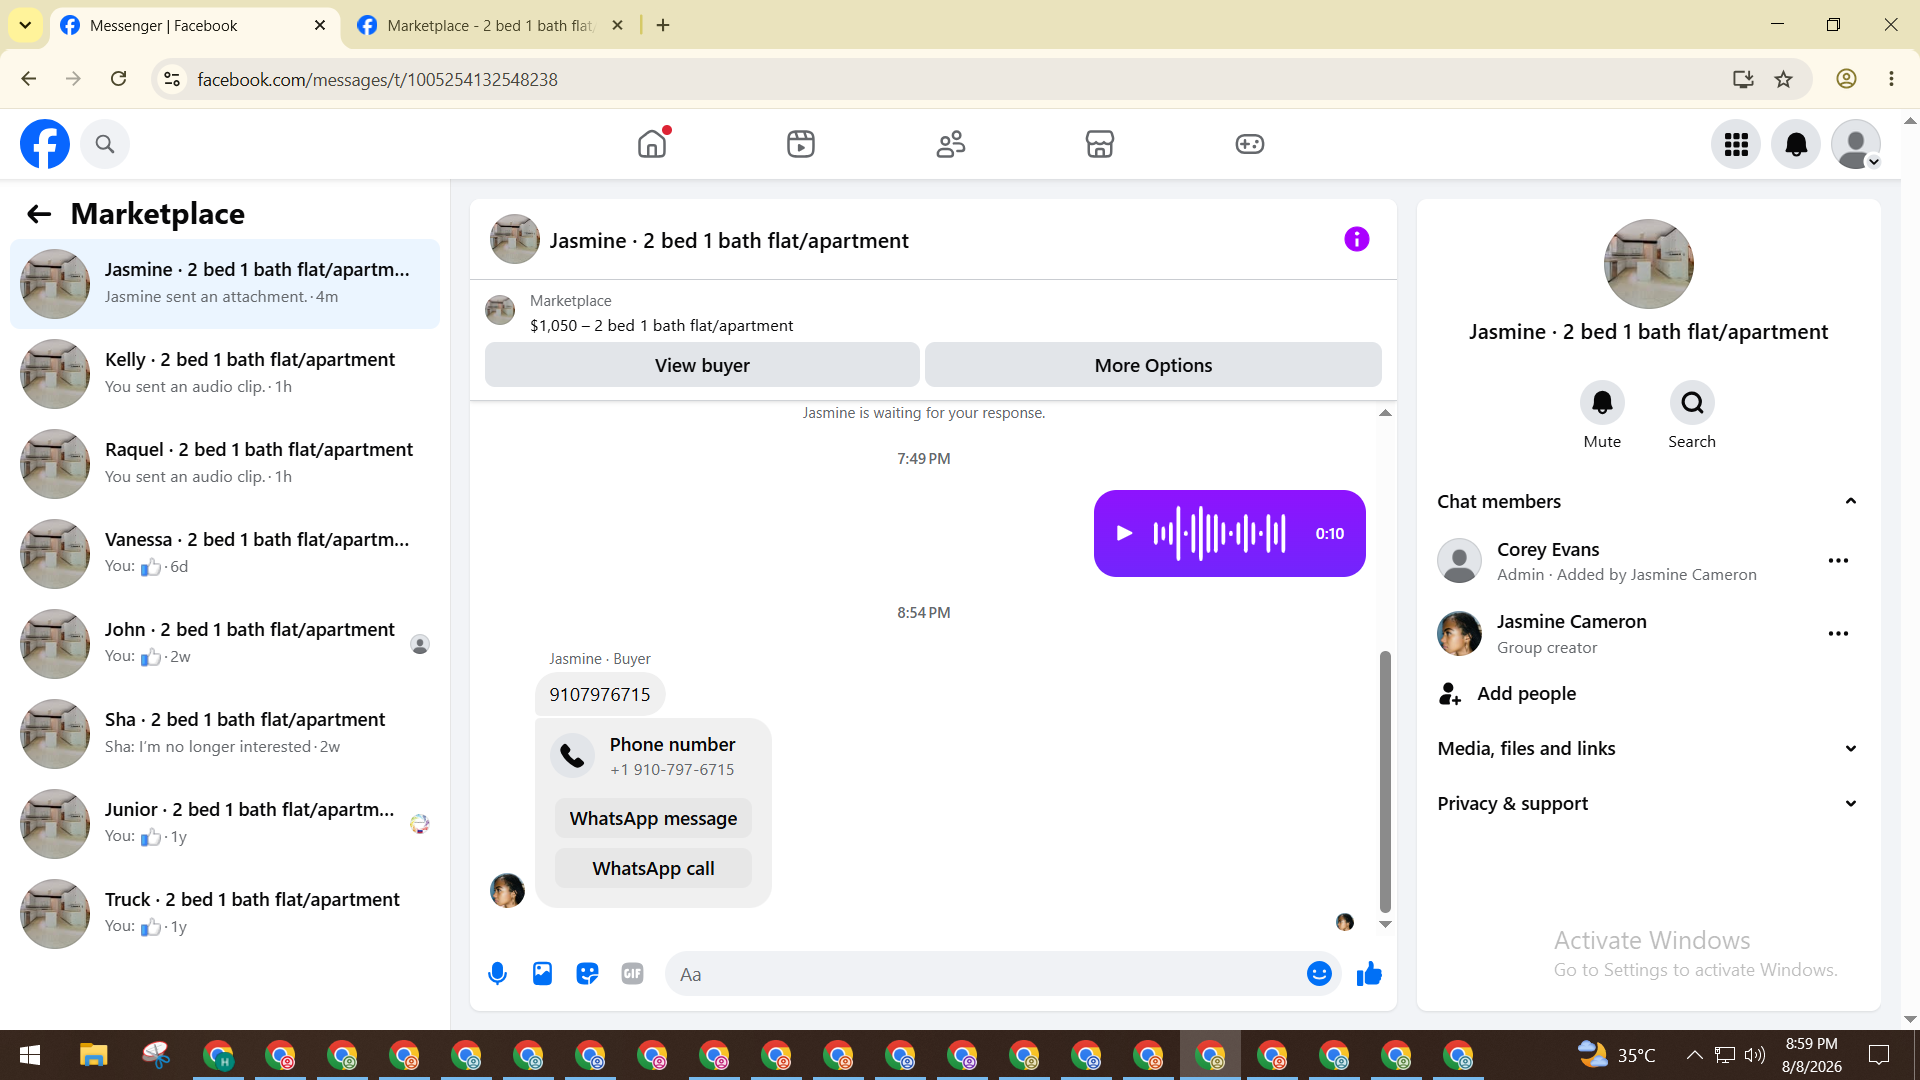Open the Gaming controller icon
Screen dimensions: 1920x1080
[1250, 144]
